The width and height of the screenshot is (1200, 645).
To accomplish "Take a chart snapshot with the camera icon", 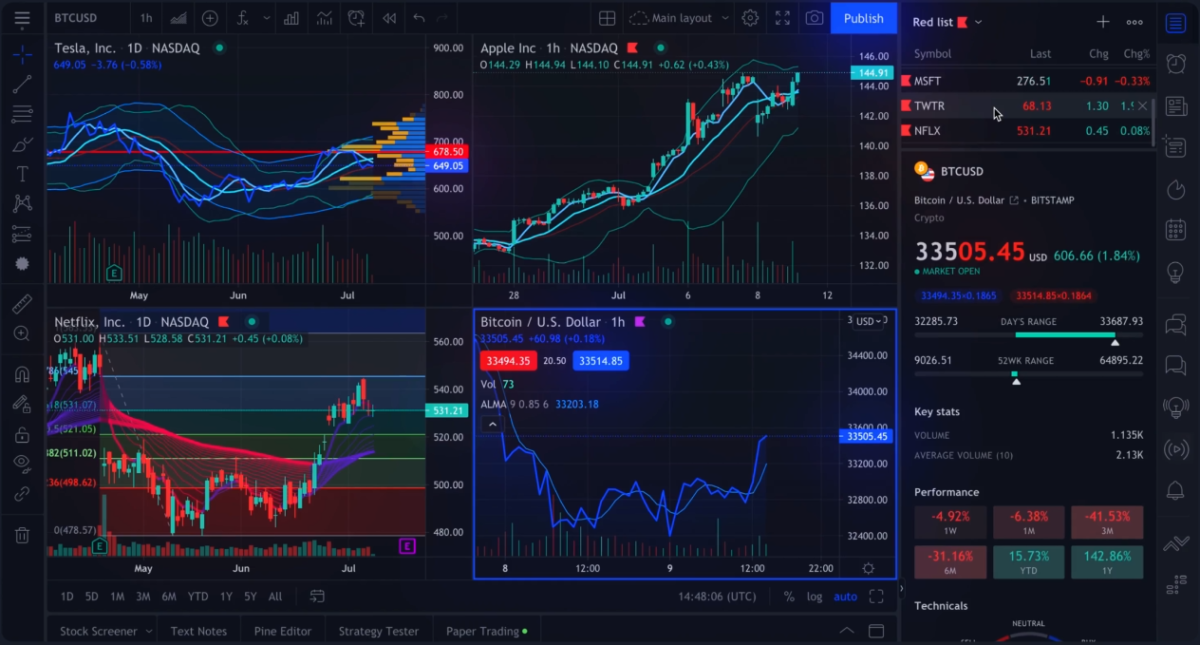I will pyautogui.click(x=813, y=17).
